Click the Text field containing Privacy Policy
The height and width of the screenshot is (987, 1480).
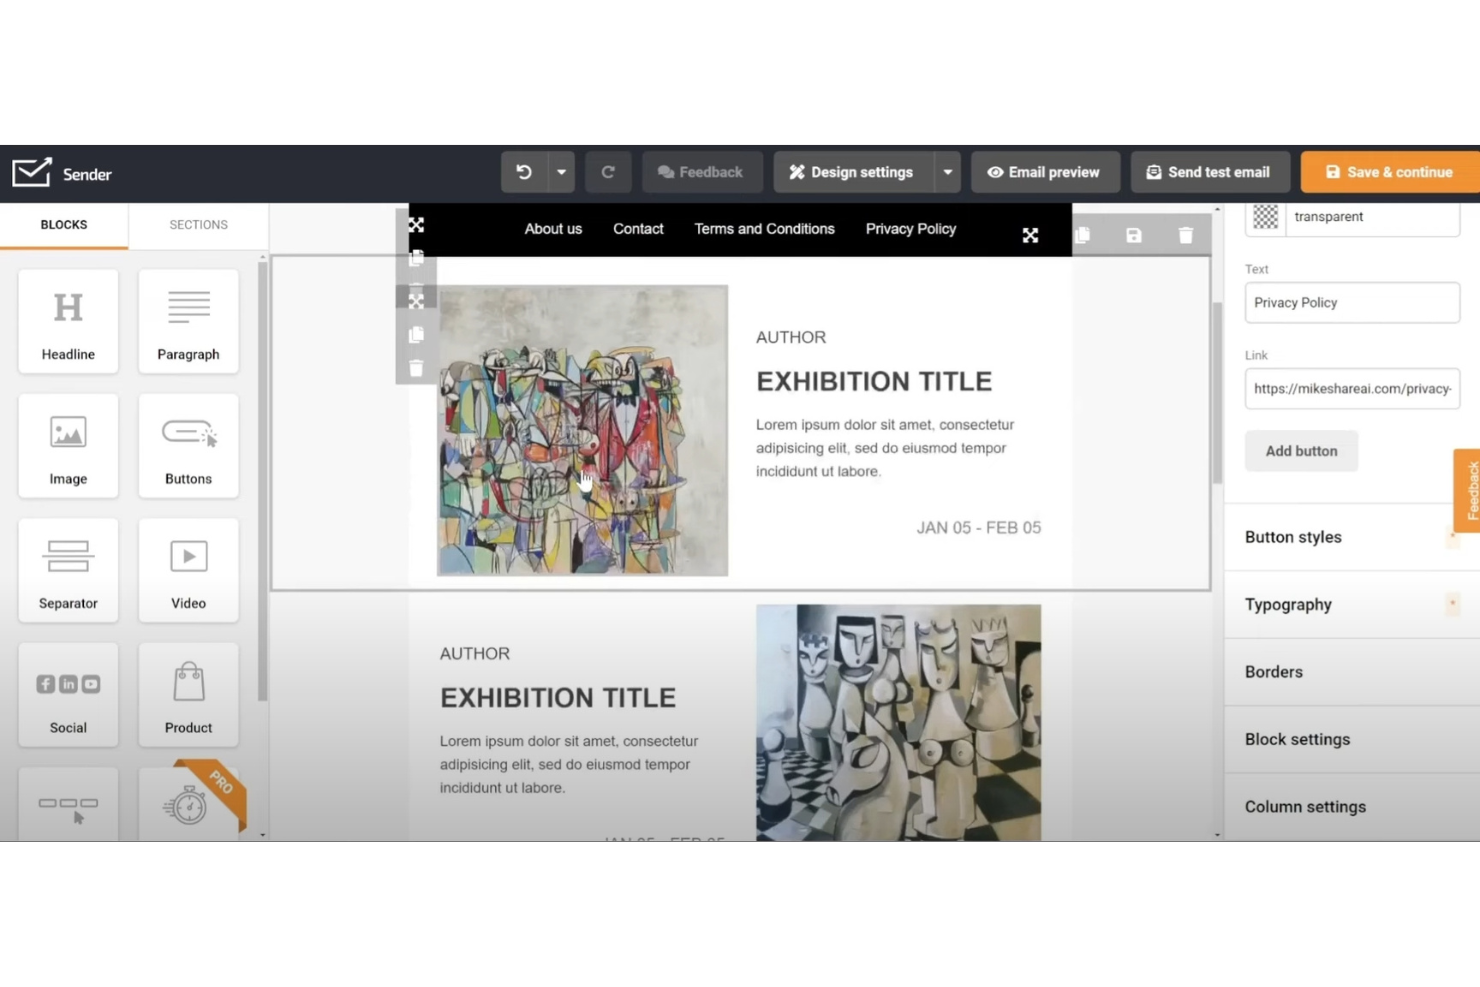1352,303
